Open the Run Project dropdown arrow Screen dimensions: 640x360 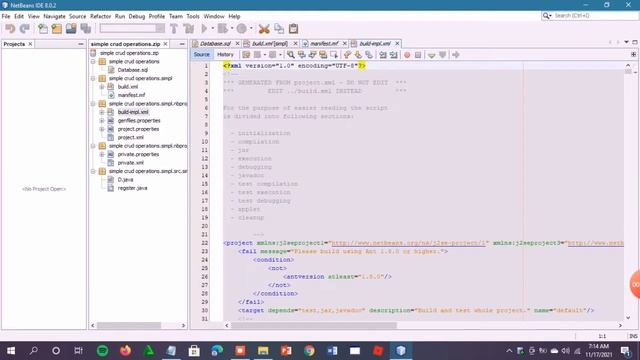[213, 29]
